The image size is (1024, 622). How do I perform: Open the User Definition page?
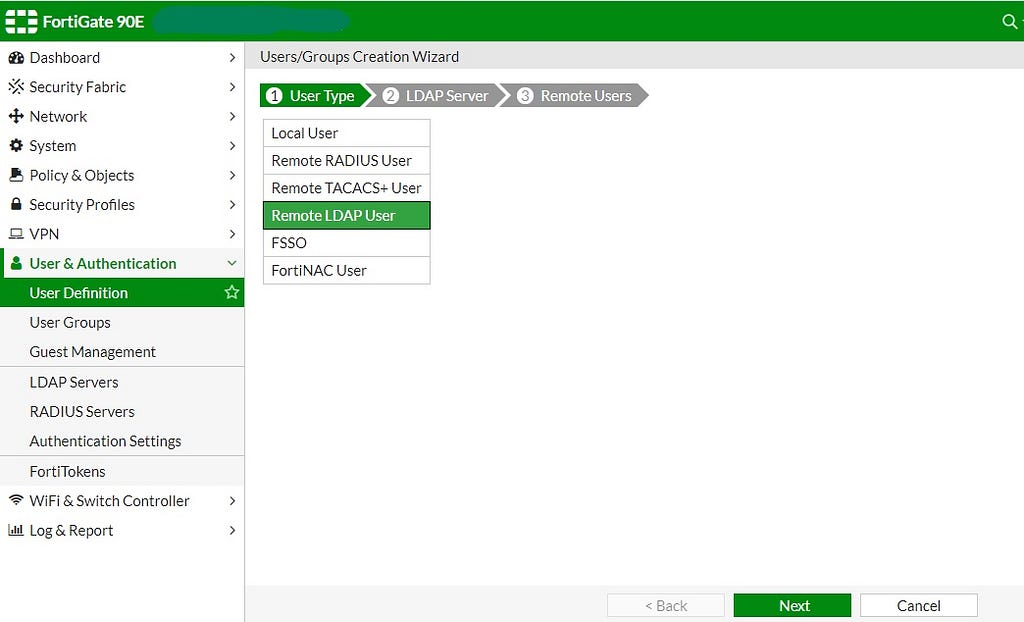(x=122, y=293)
